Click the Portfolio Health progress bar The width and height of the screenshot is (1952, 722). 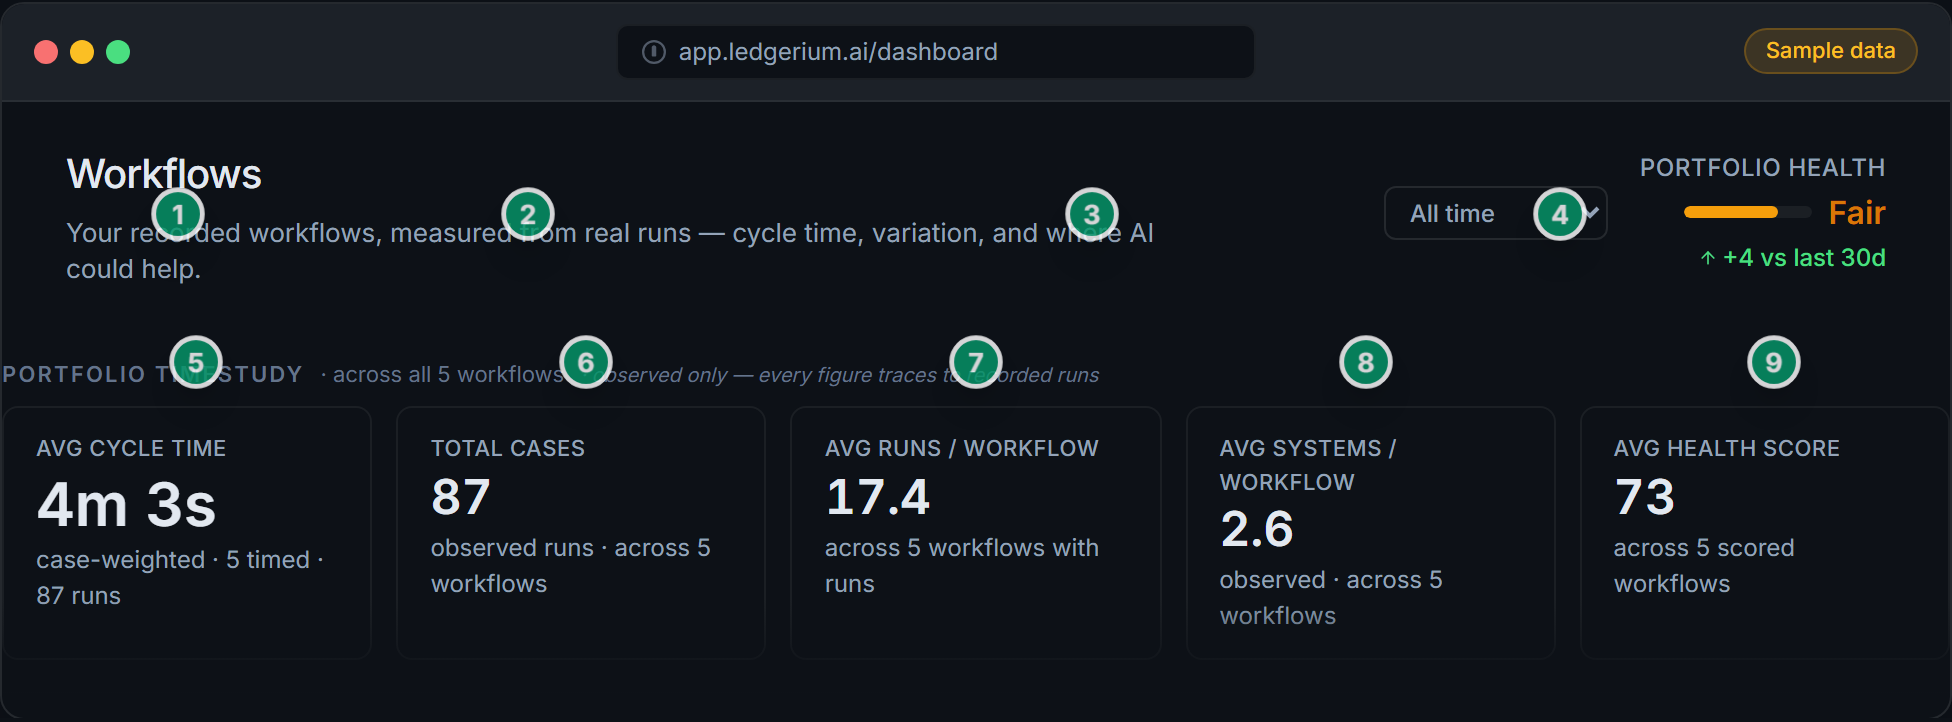(1747, 212)
